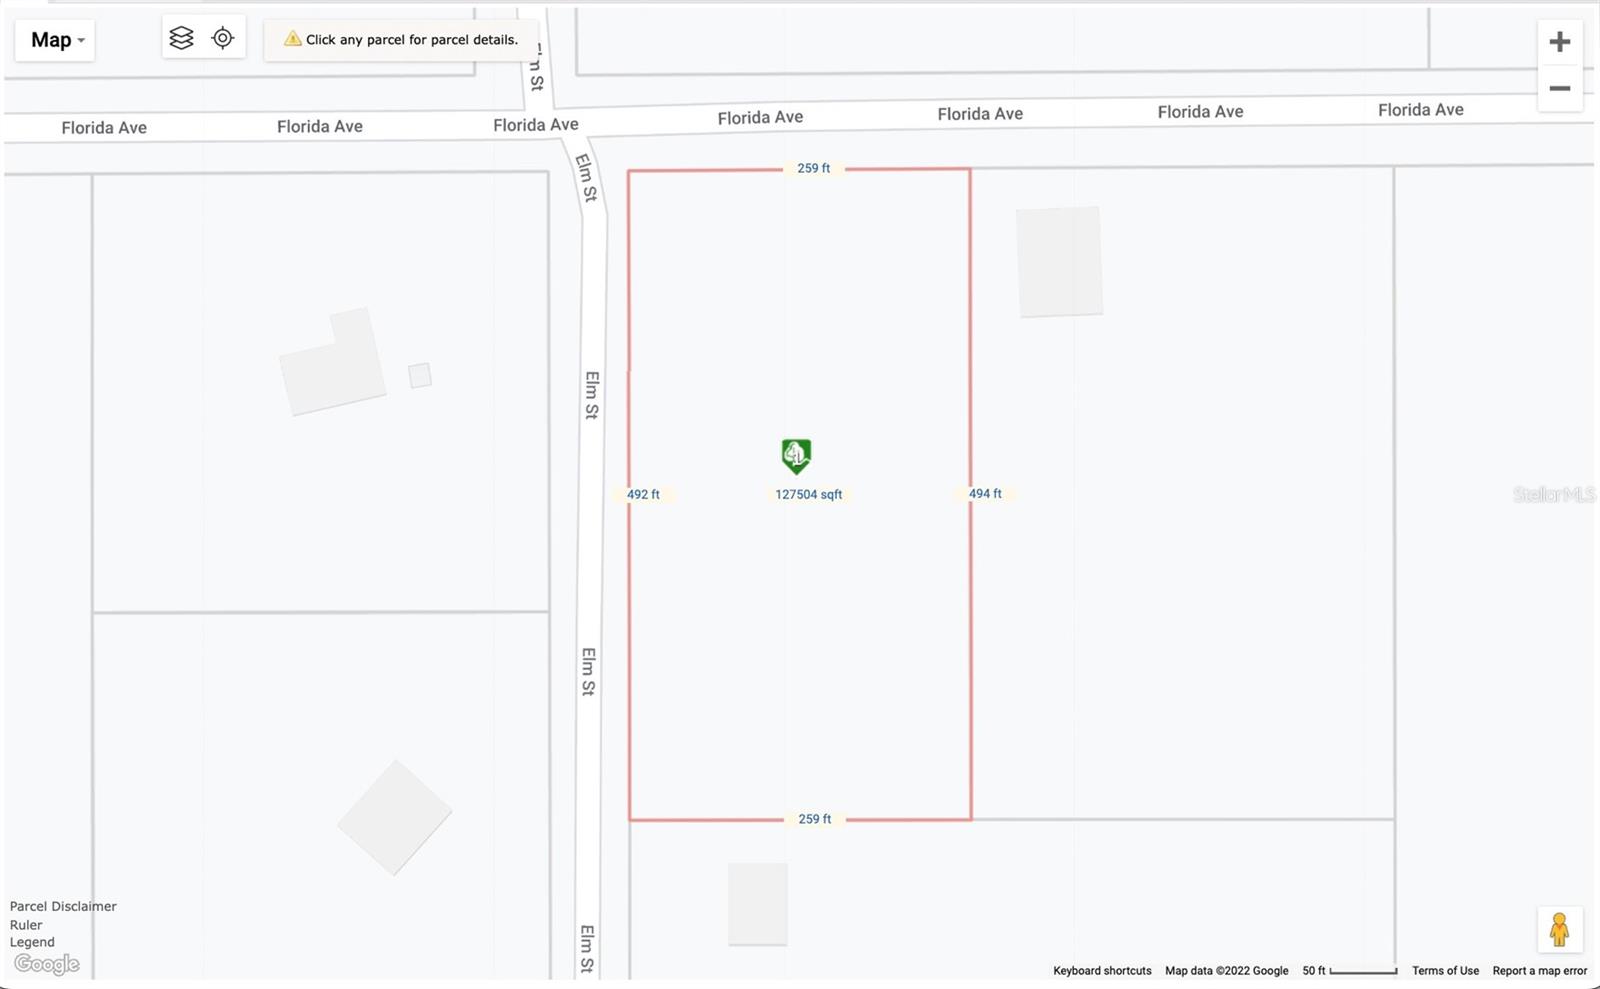Click Report a map error
The width and height of the screenshot is (1600, 989).
[x=1539, y=971]
